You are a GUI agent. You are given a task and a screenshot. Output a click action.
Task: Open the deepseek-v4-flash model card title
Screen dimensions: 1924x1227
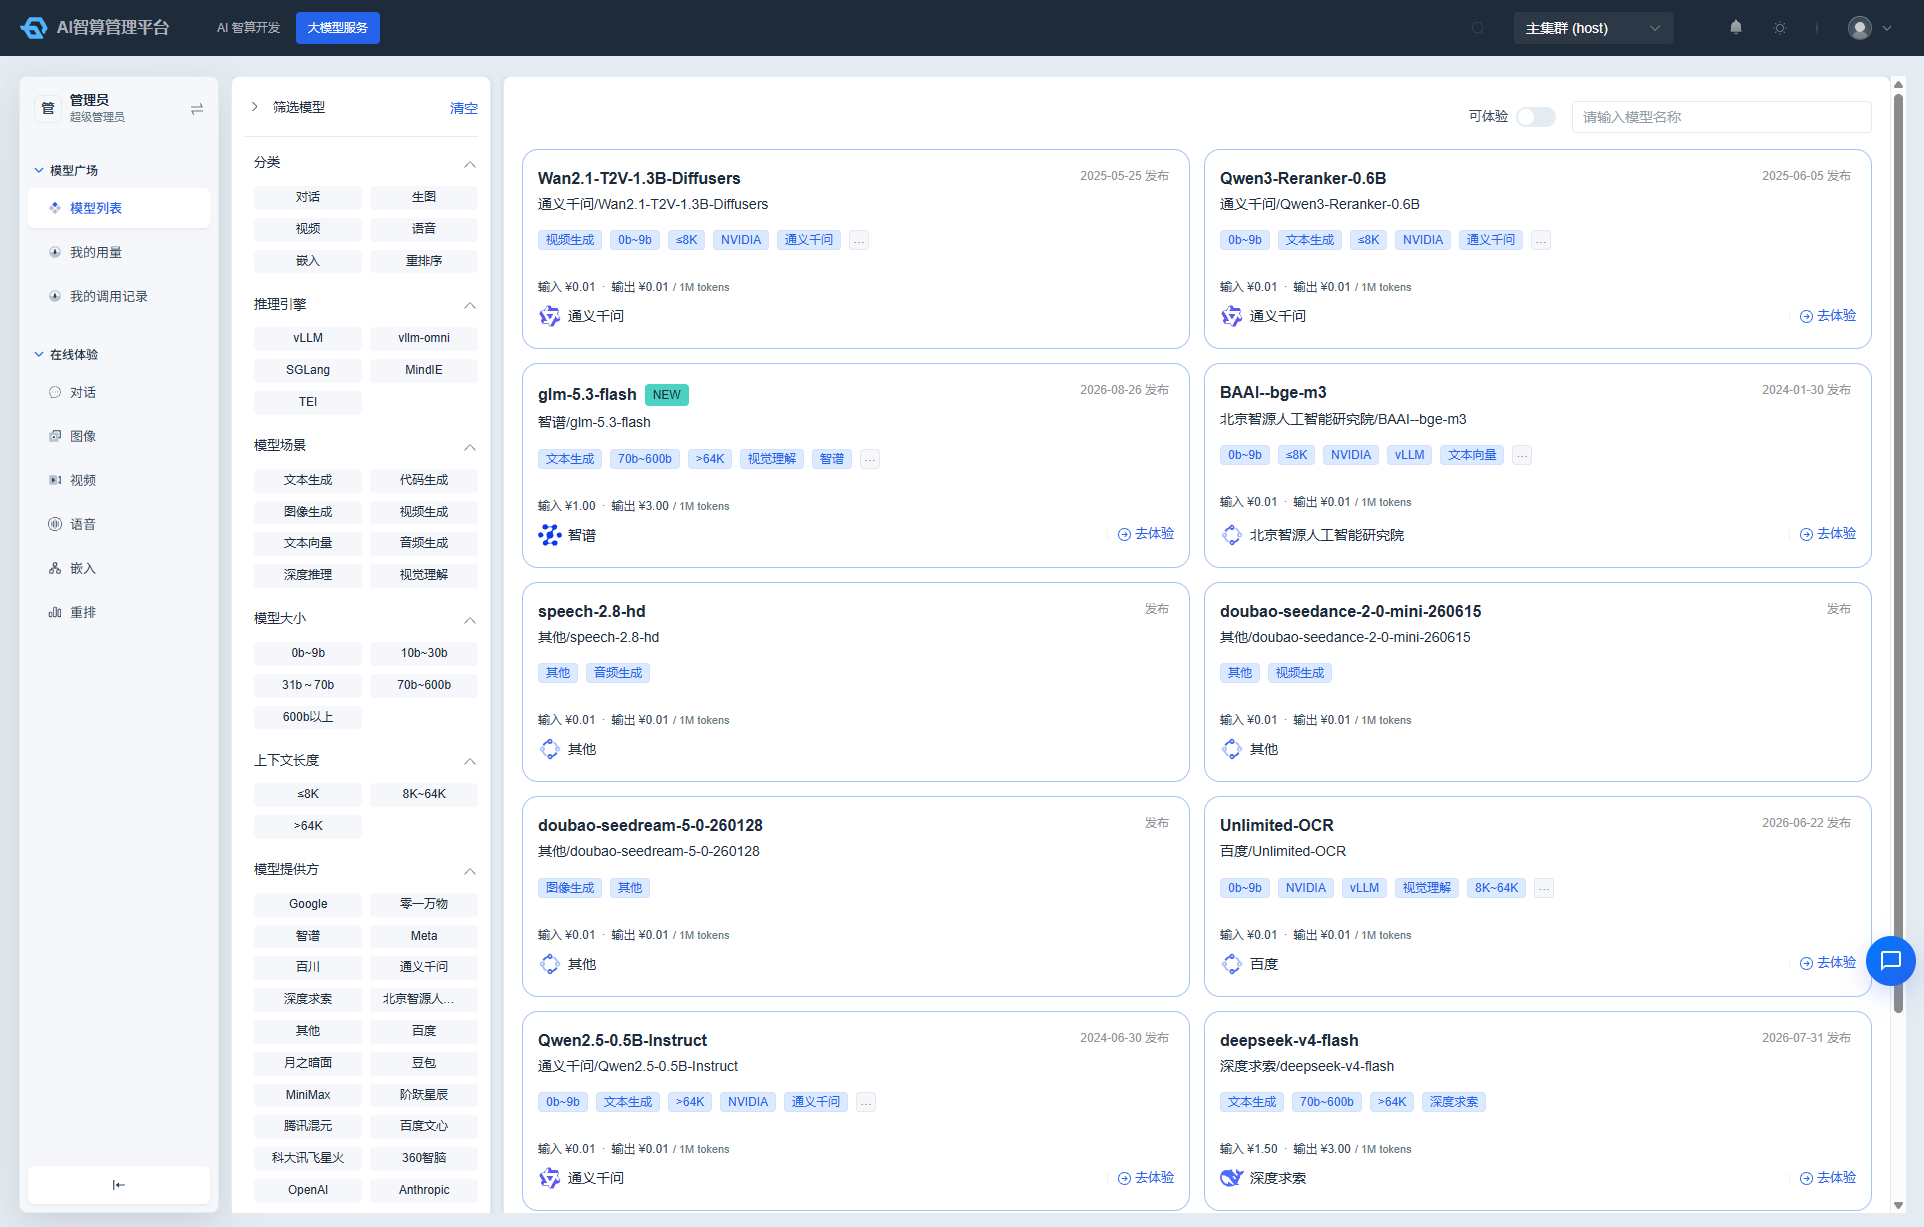pos(1289,1040)
